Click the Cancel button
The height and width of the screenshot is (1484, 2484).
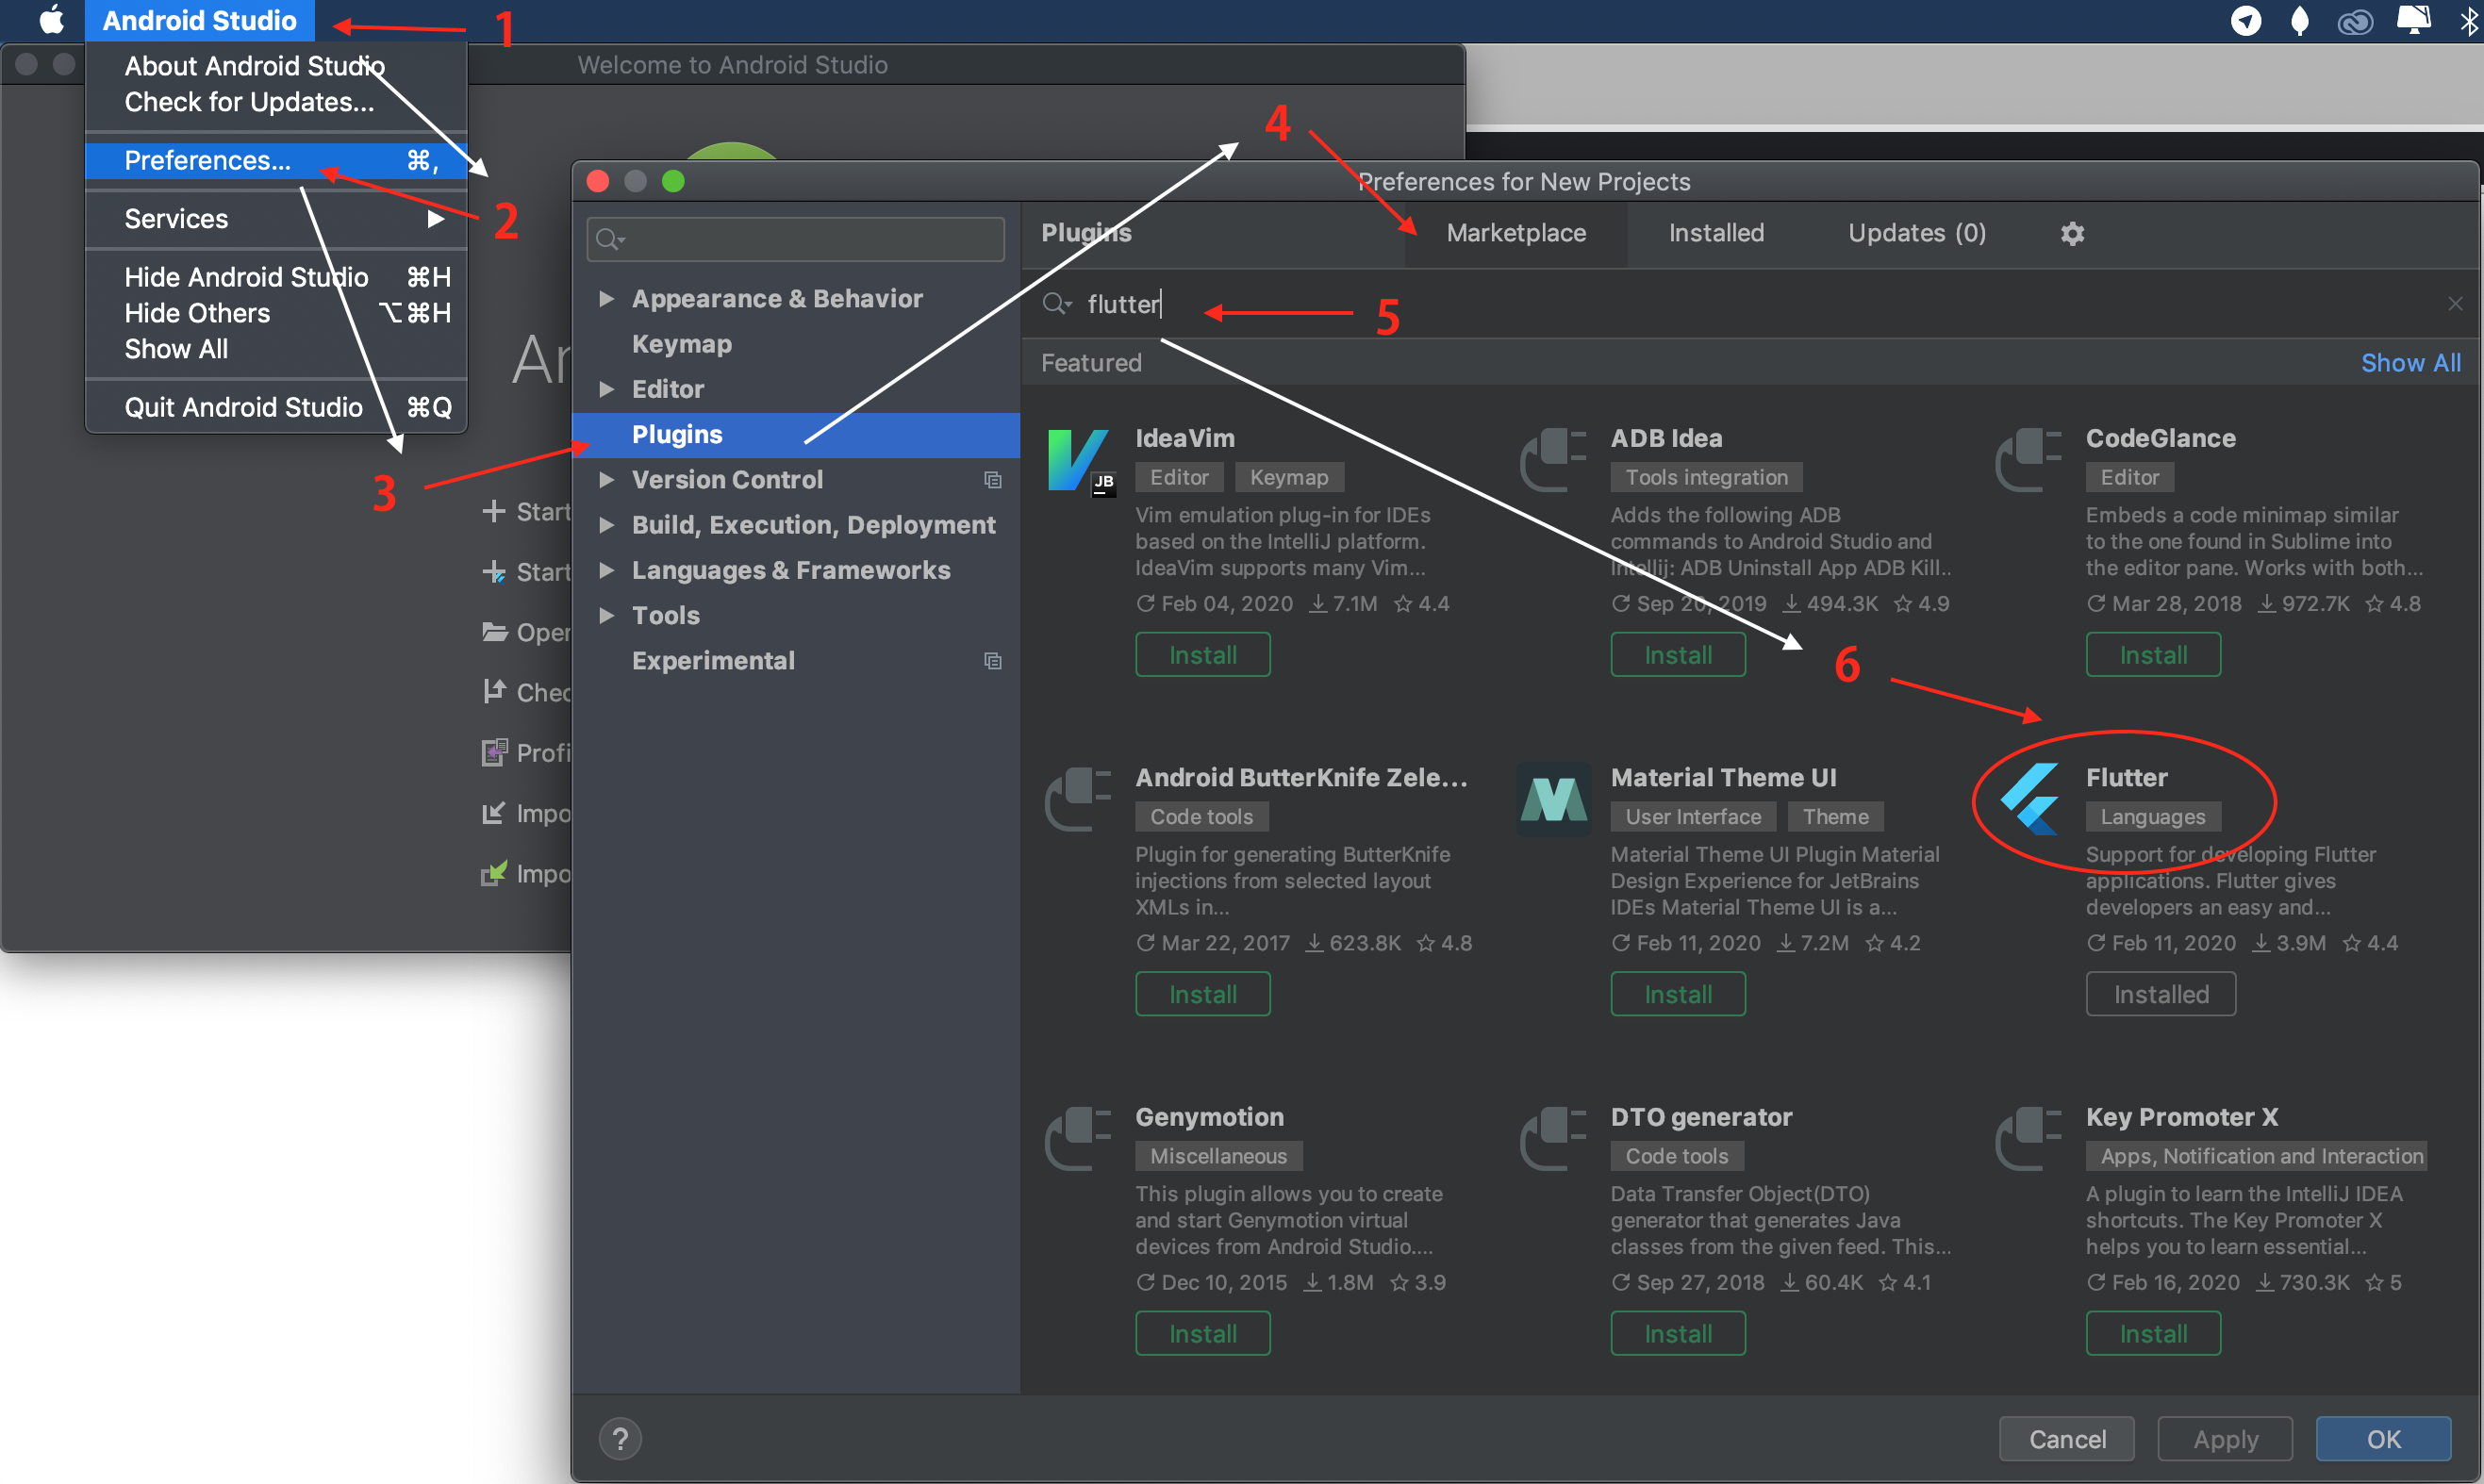pyautogui.click(x=2067, y=1439)
